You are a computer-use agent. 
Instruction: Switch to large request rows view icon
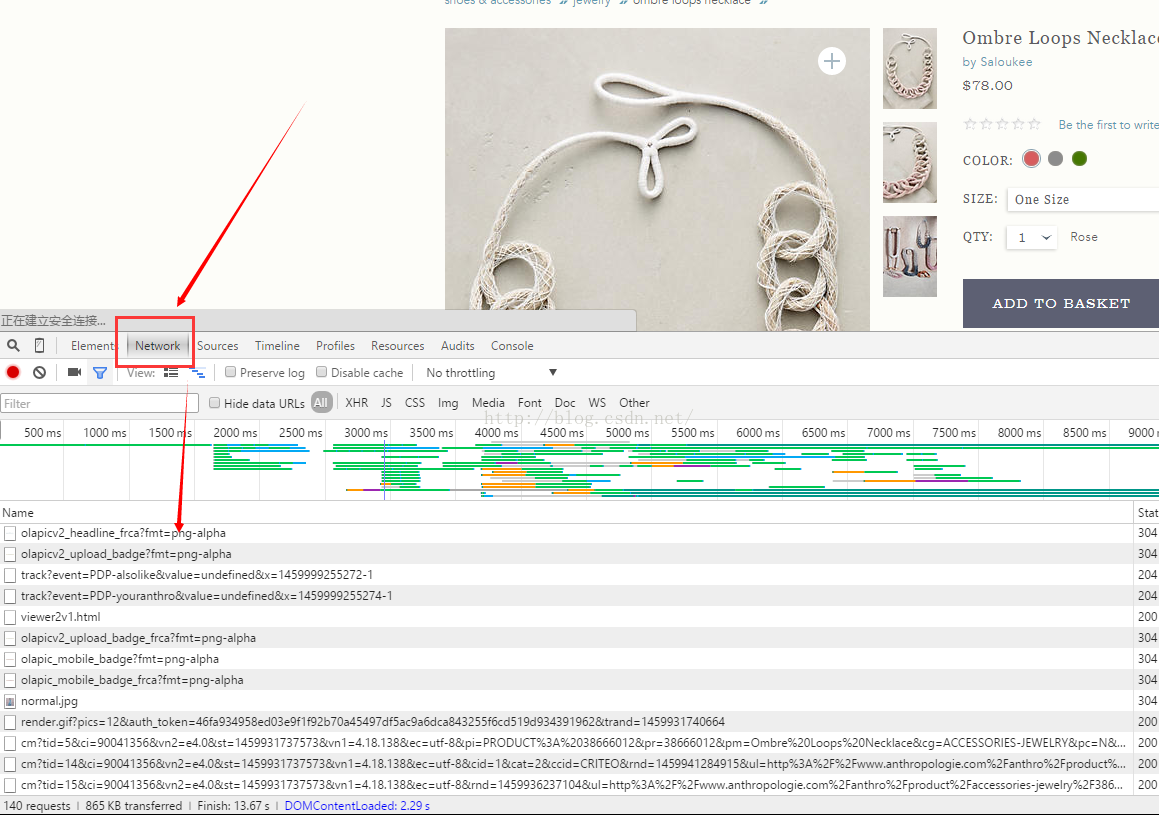[x=171, y=372]
